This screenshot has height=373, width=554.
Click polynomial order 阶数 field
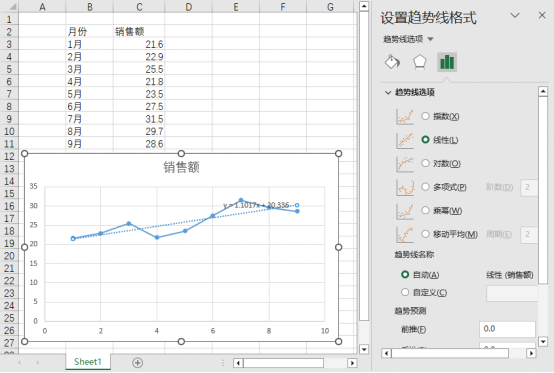coord(529,187)
